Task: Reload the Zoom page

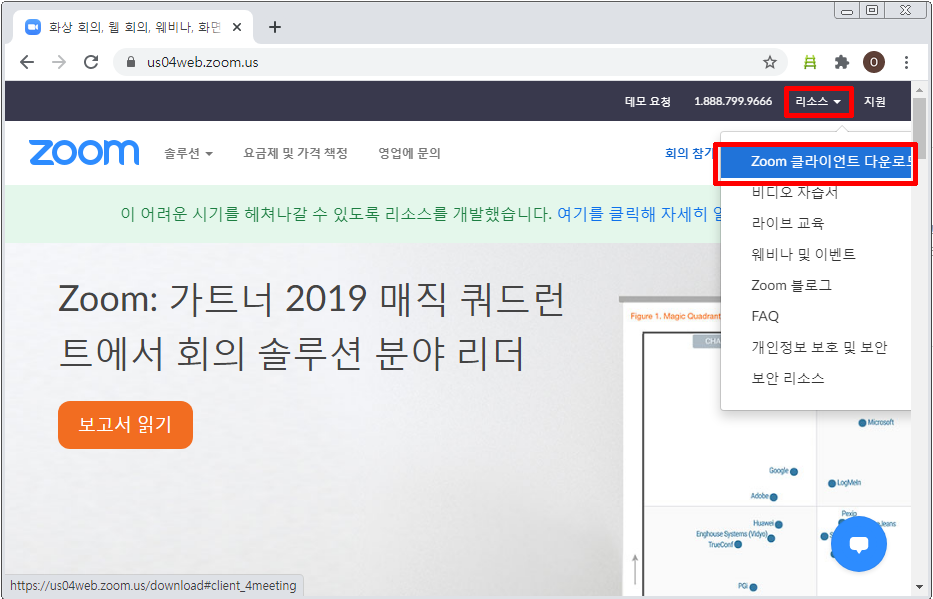Action: coord(91,62)
